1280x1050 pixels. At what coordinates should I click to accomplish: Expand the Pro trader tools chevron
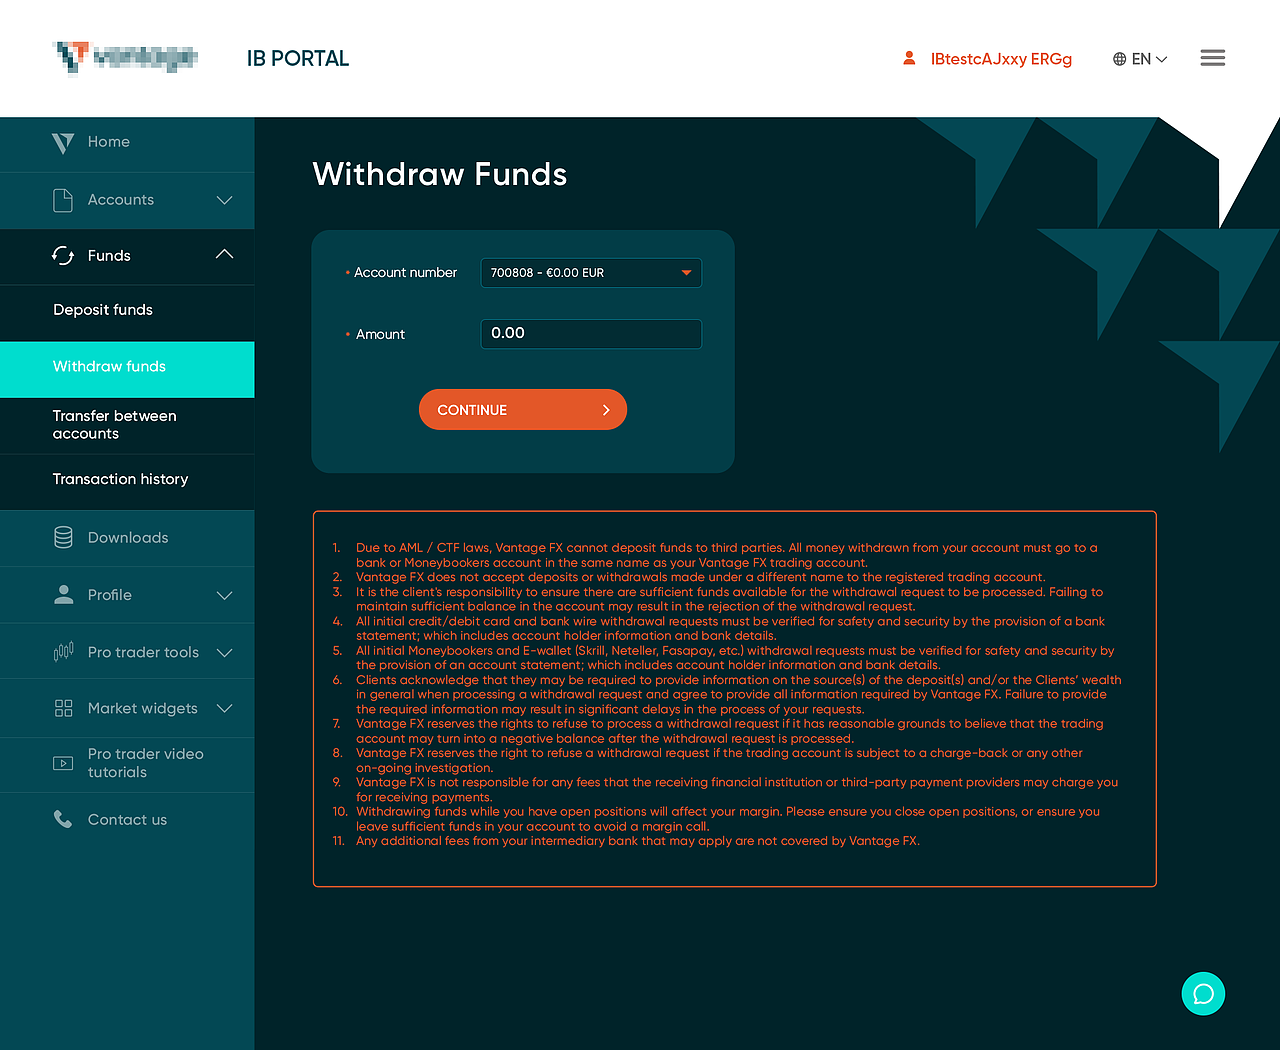(225, 653)
